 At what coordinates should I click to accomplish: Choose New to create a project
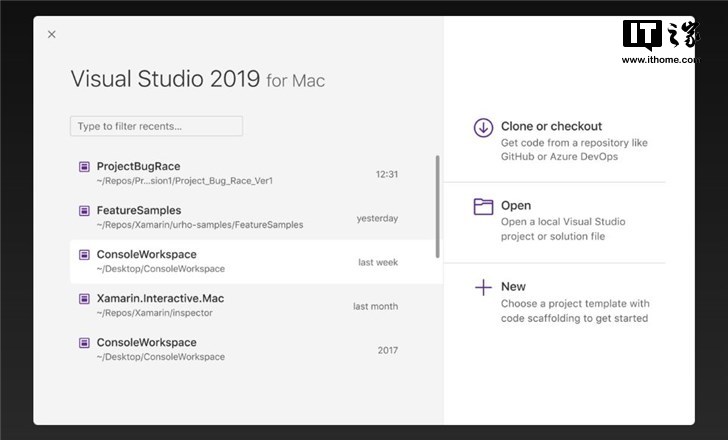coord(562,302)
